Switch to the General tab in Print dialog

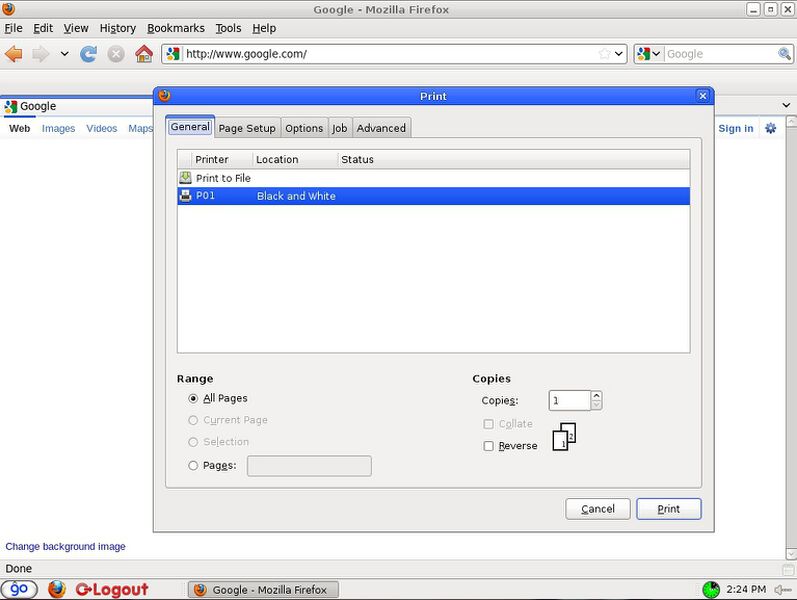coord(190,127)
